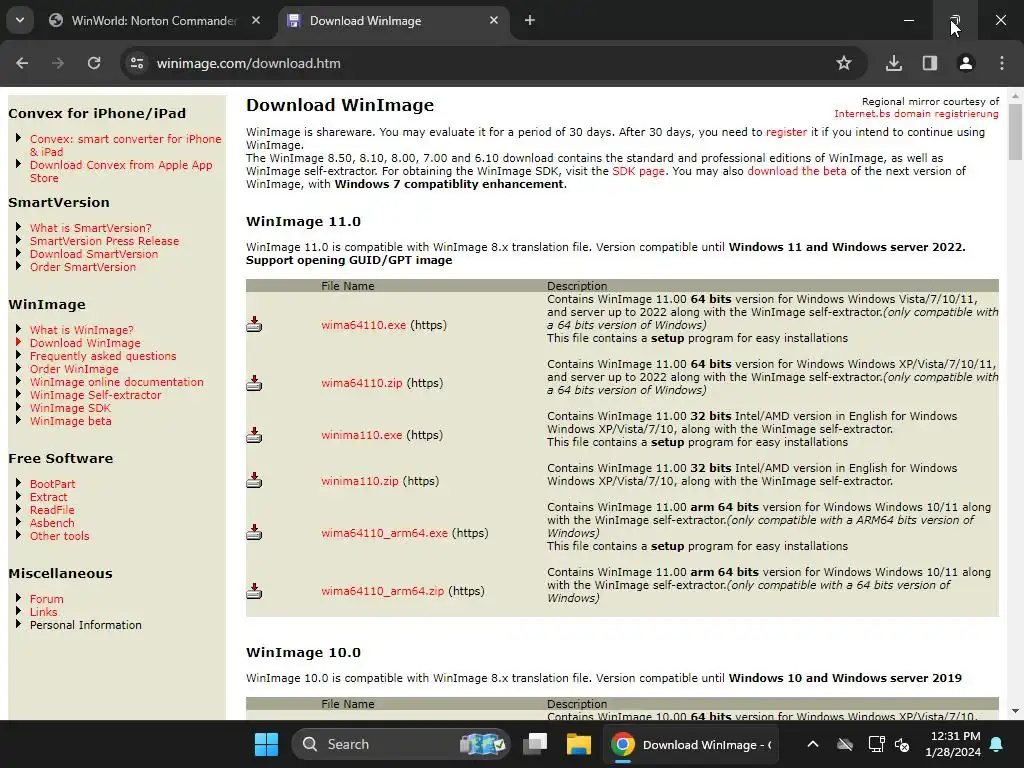
Task: Reload the page with the refresh icon
Action: pyautogui.click(x=94, y=63)
